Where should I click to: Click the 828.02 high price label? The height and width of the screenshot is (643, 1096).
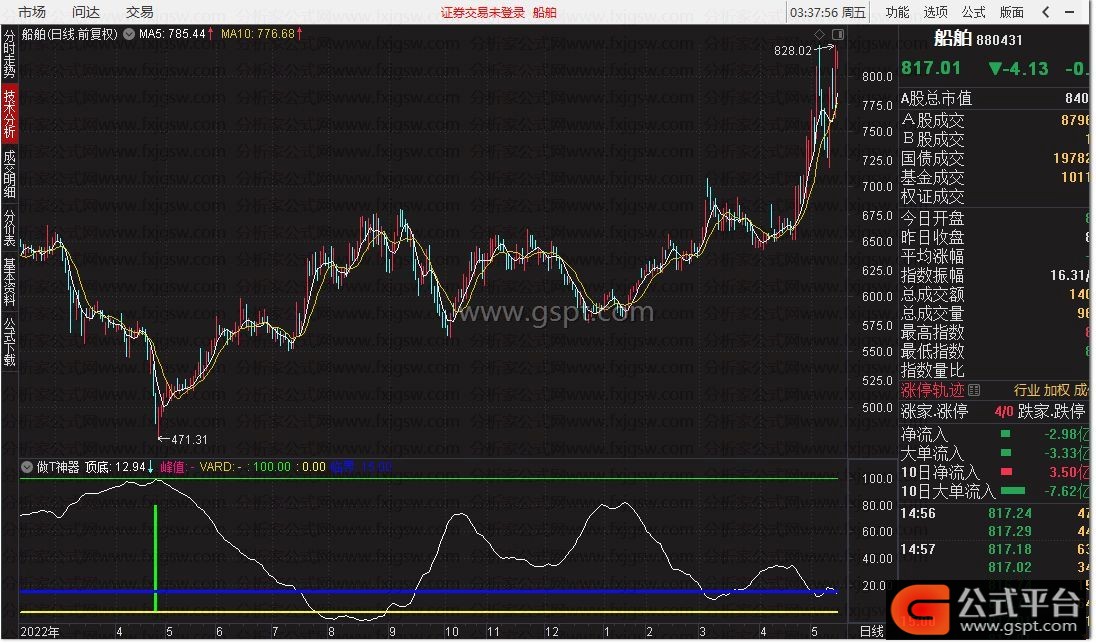(x=793, y=50)
